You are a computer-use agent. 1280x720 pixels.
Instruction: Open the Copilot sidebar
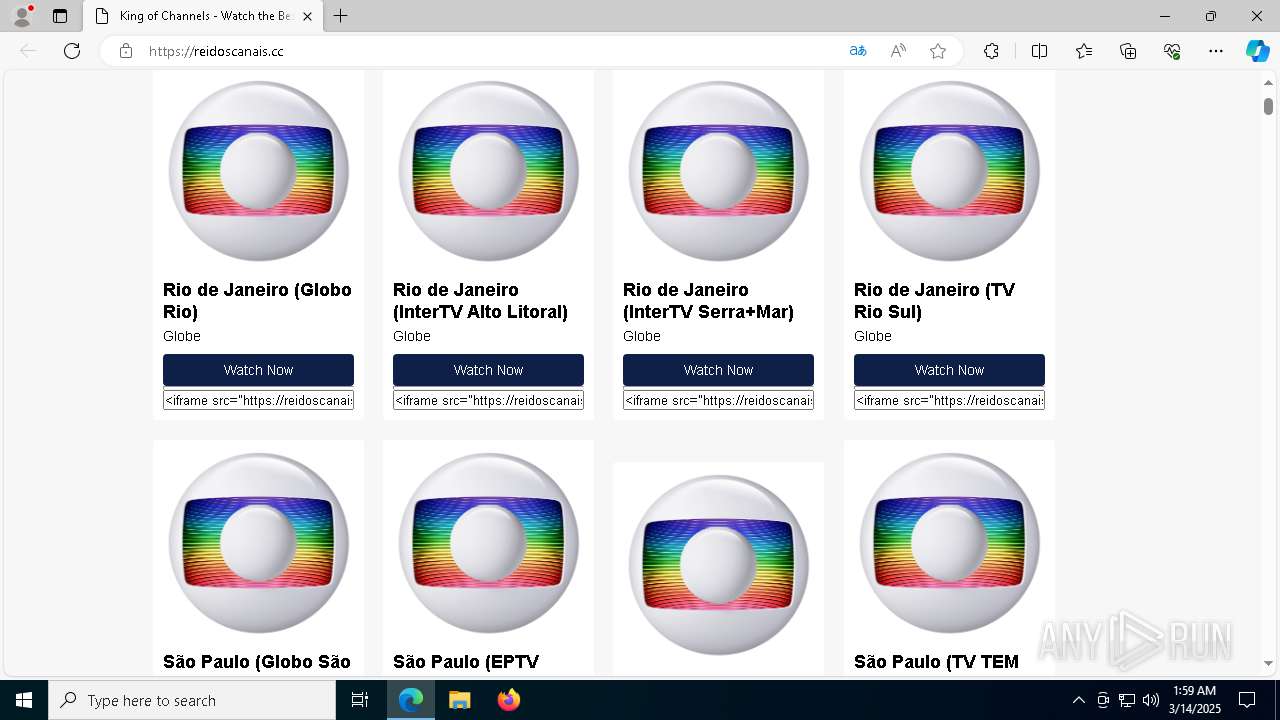[1257, 51]
